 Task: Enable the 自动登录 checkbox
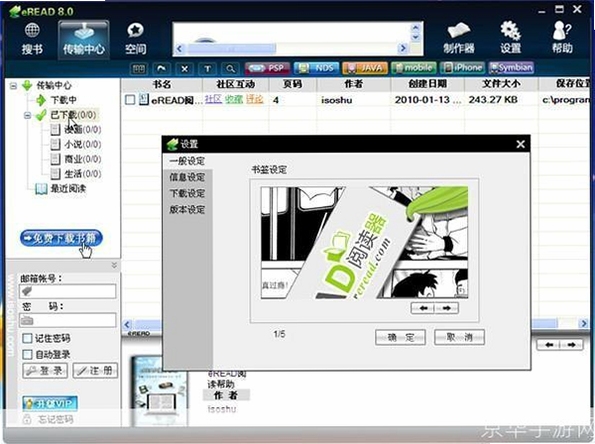[x=27, y=354]
